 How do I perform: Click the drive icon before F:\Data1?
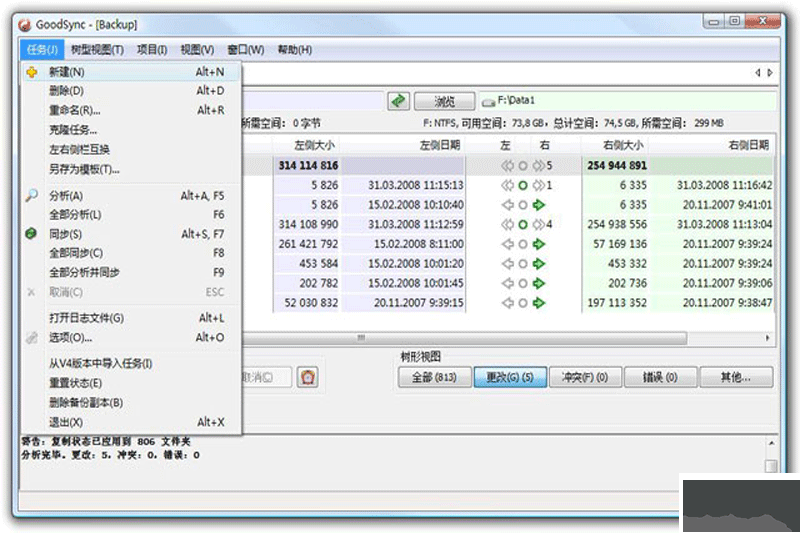(x=488, y=101)
